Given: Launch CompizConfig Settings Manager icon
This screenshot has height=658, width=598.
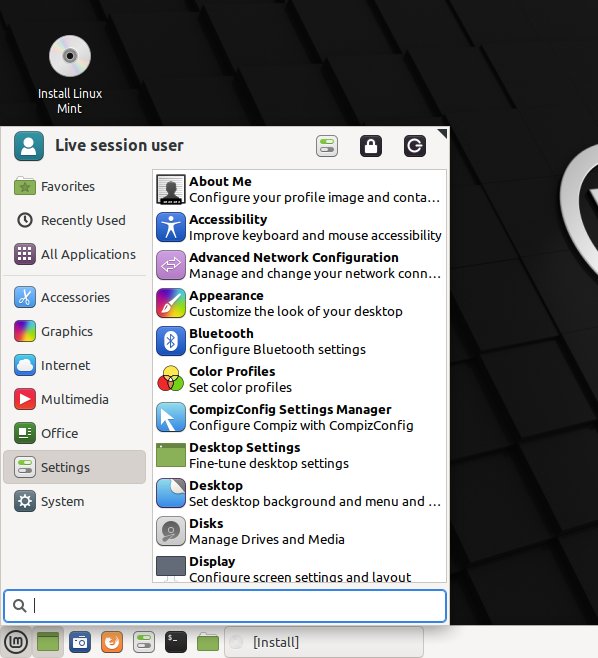Looking at the screenshot, I should click(171, 417).
